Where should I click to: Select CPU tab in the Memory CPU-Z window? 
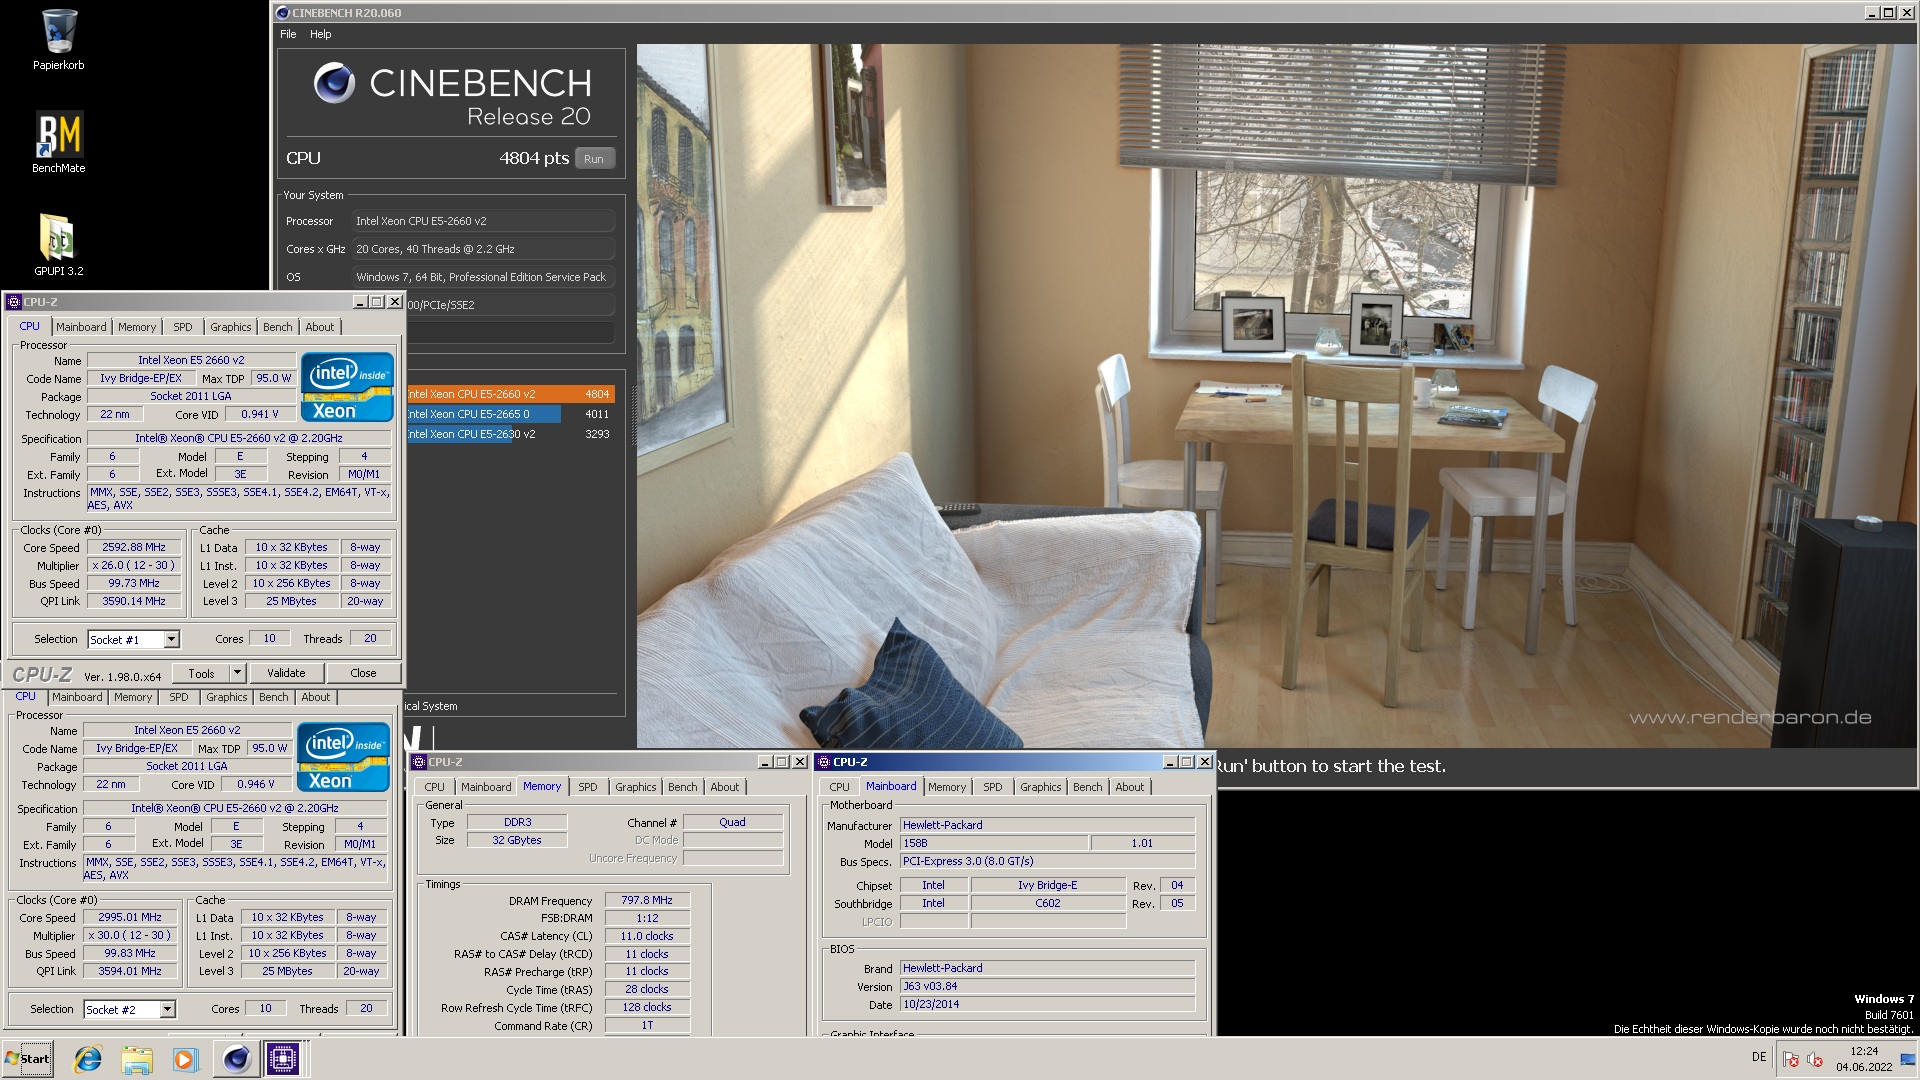434,787
